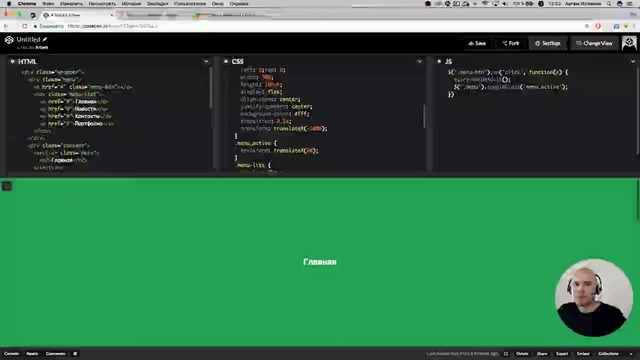This screenshot has width=640, height=360.
Task: Open the Console panel
Action: pos(11,354)
